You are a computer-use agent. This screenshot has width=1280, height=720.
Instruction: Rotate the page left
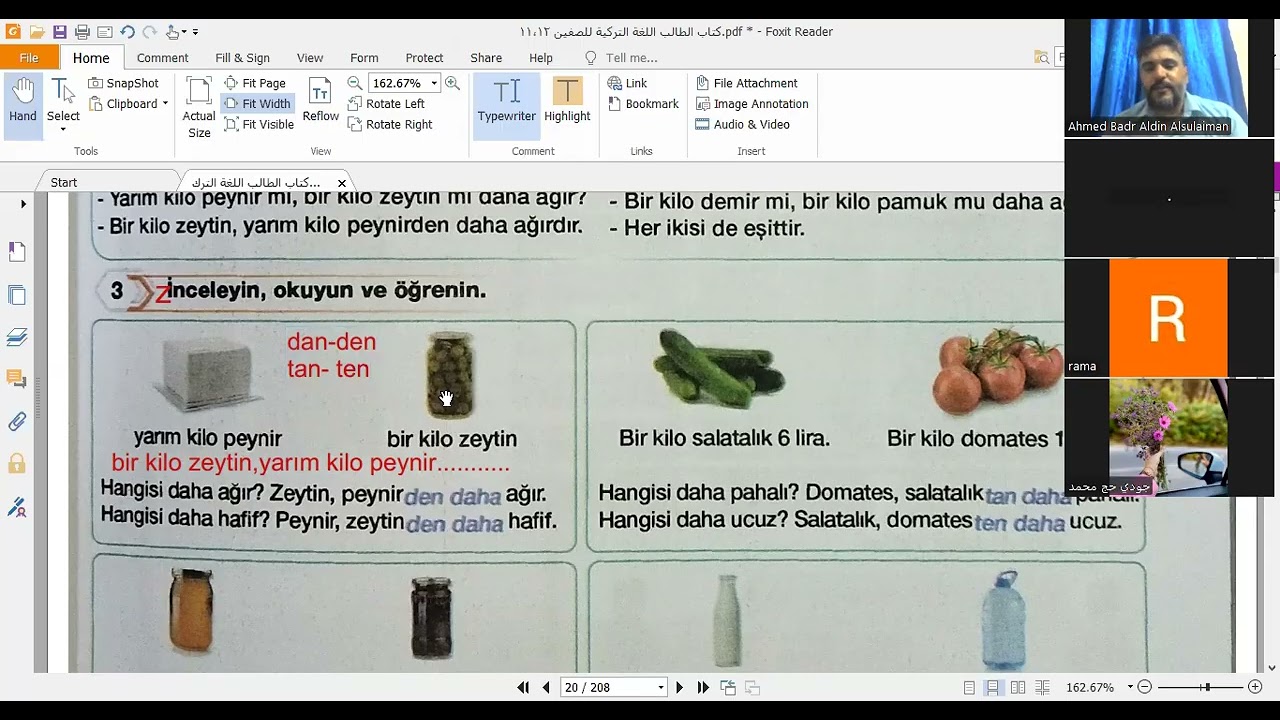[x=386, y=104]
